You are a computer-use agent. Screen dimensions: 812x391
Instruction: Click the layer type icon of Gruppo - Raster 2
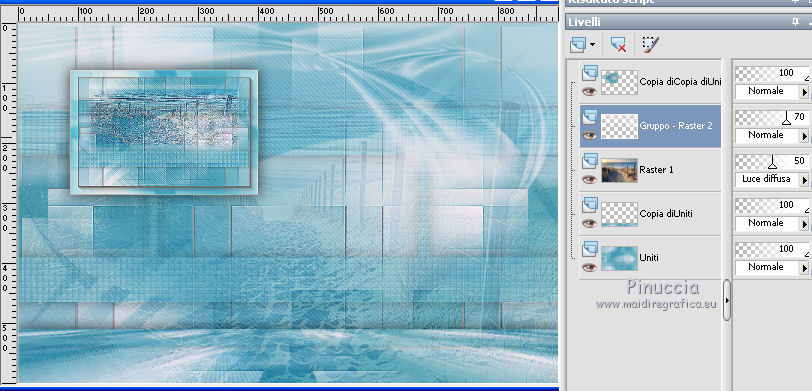pyautogui.click(x=589, y=118)
